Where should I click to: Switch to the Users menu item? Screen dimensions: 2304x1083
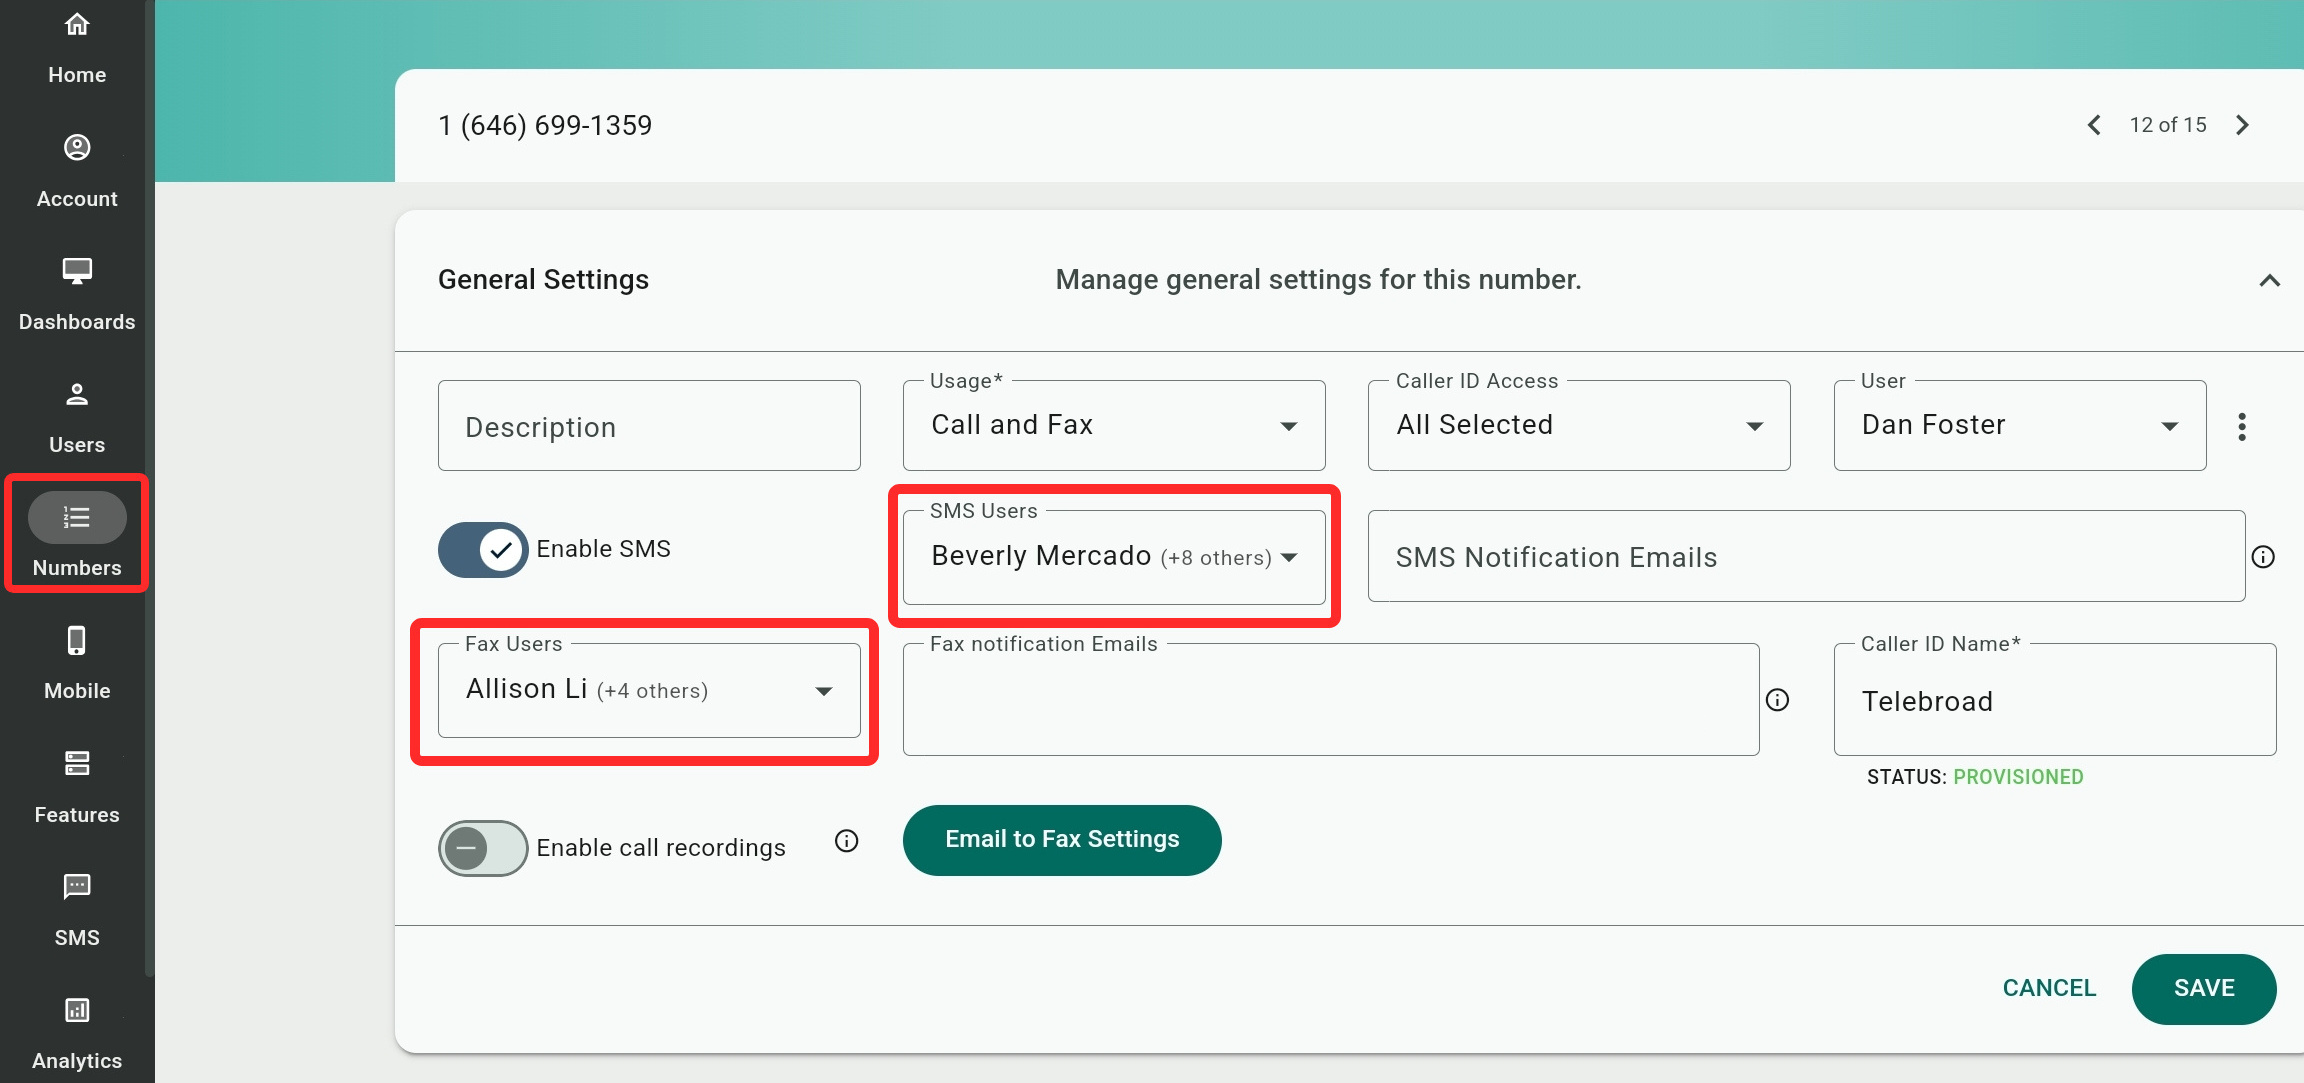77,417
